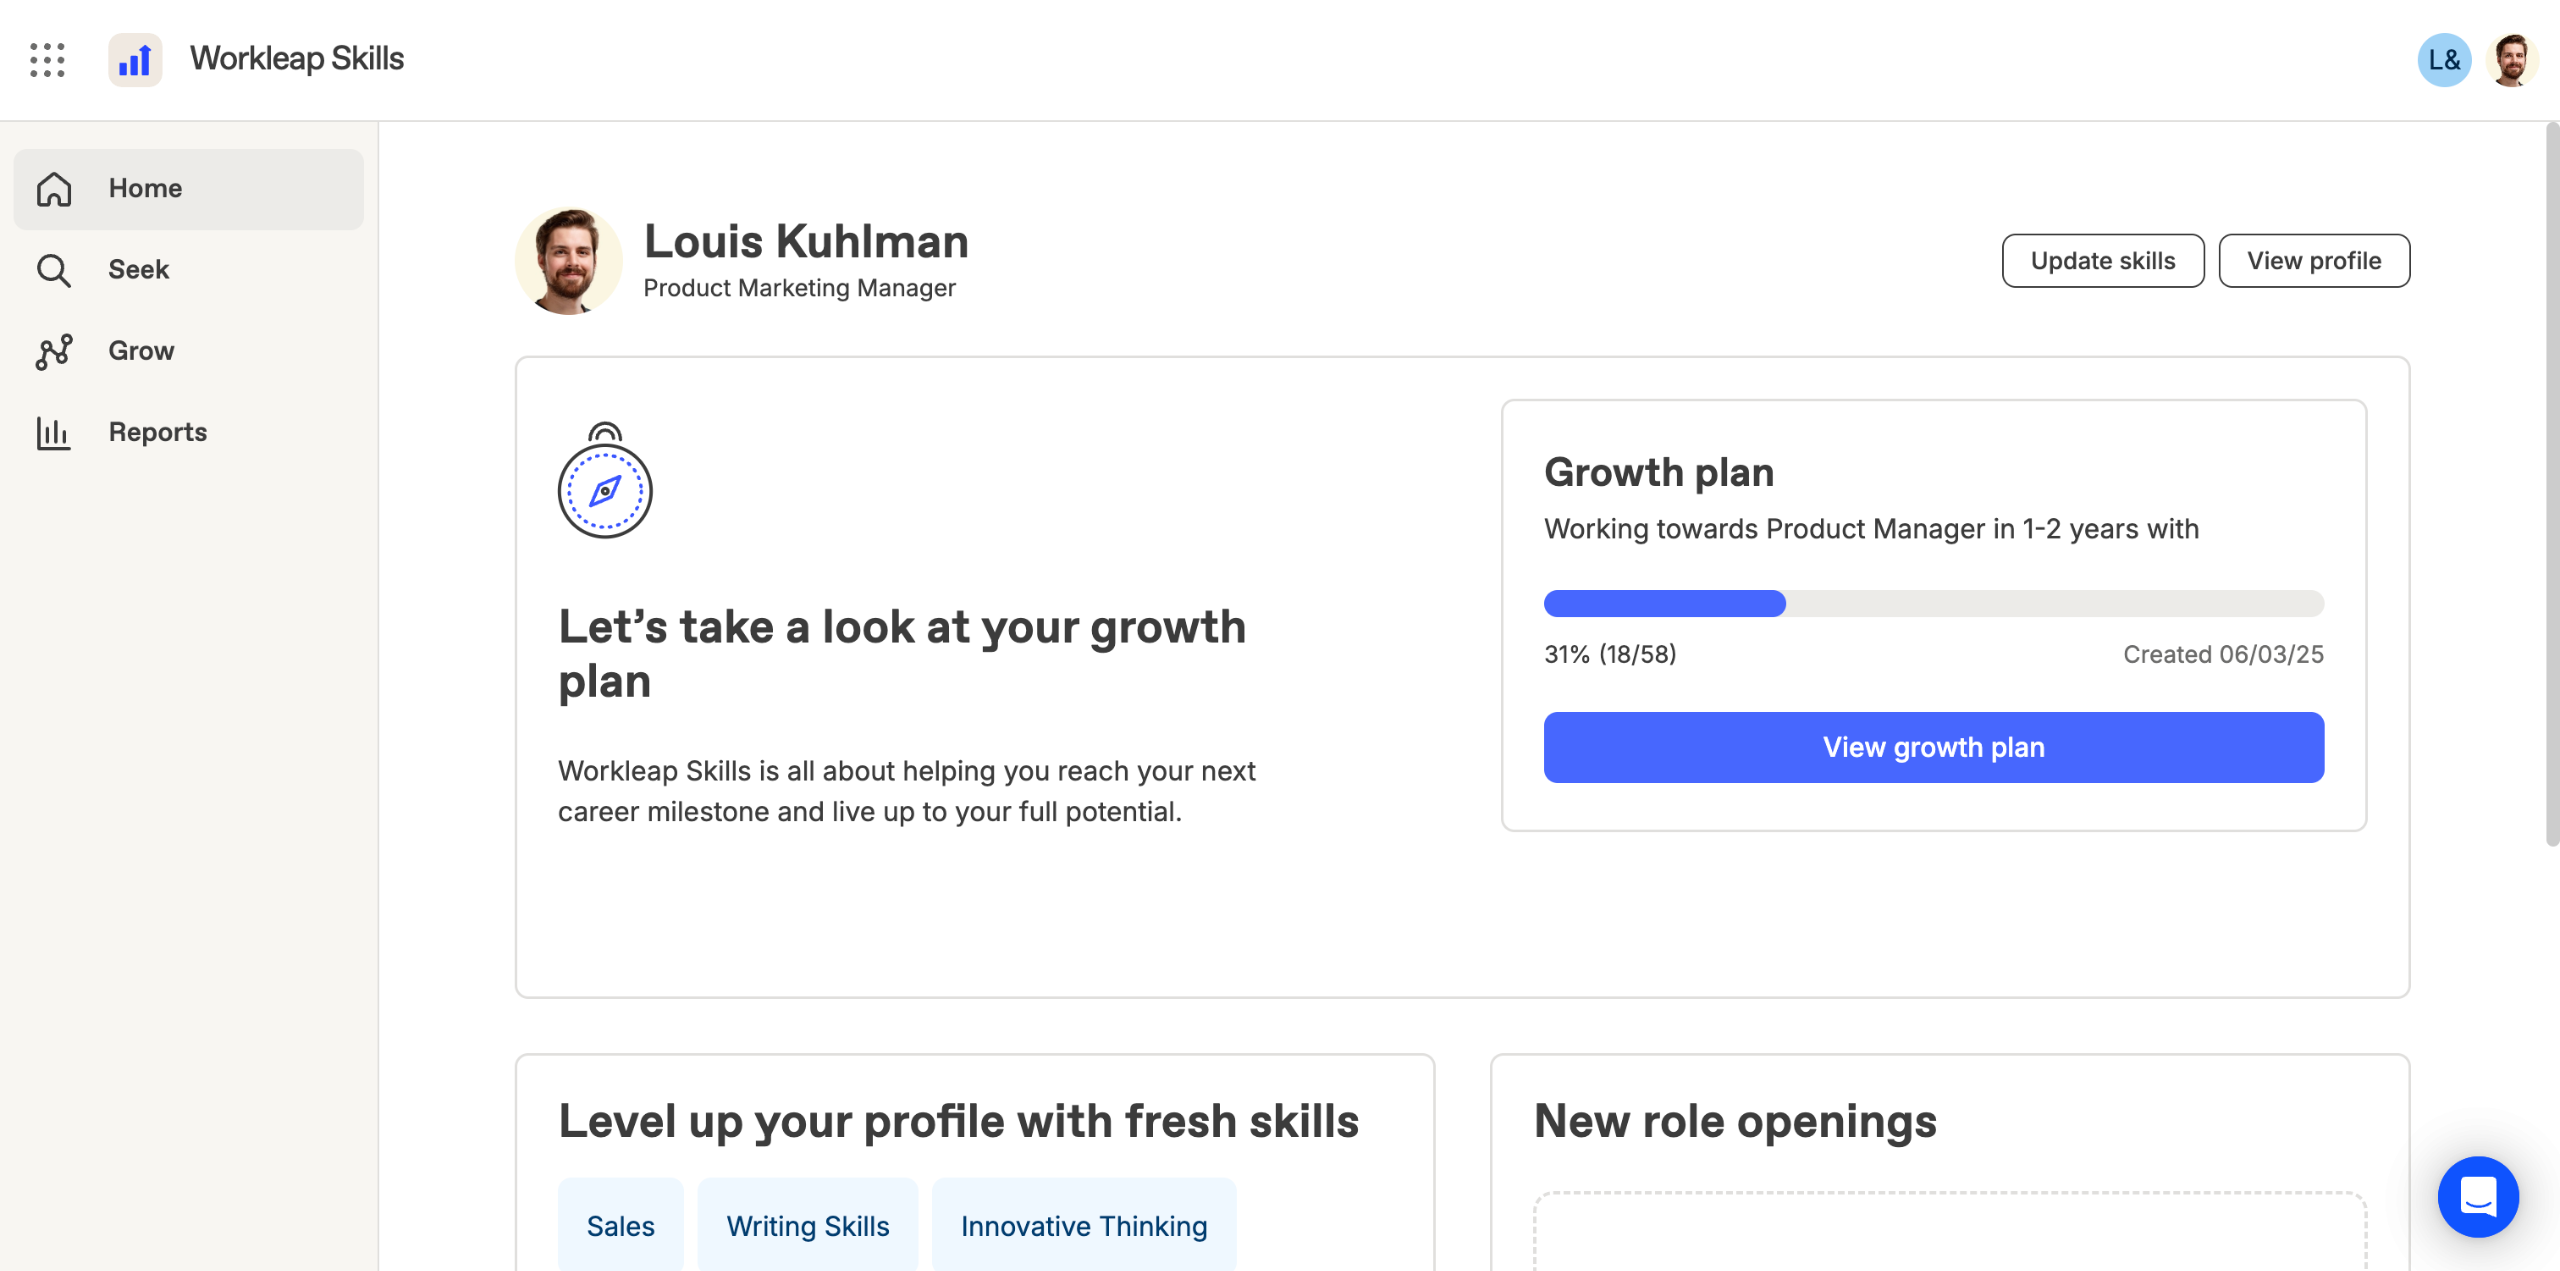The height and width of the screenshot is (1271, 2560).
Task: Click the View profile button
Action: click(2313, 261)
